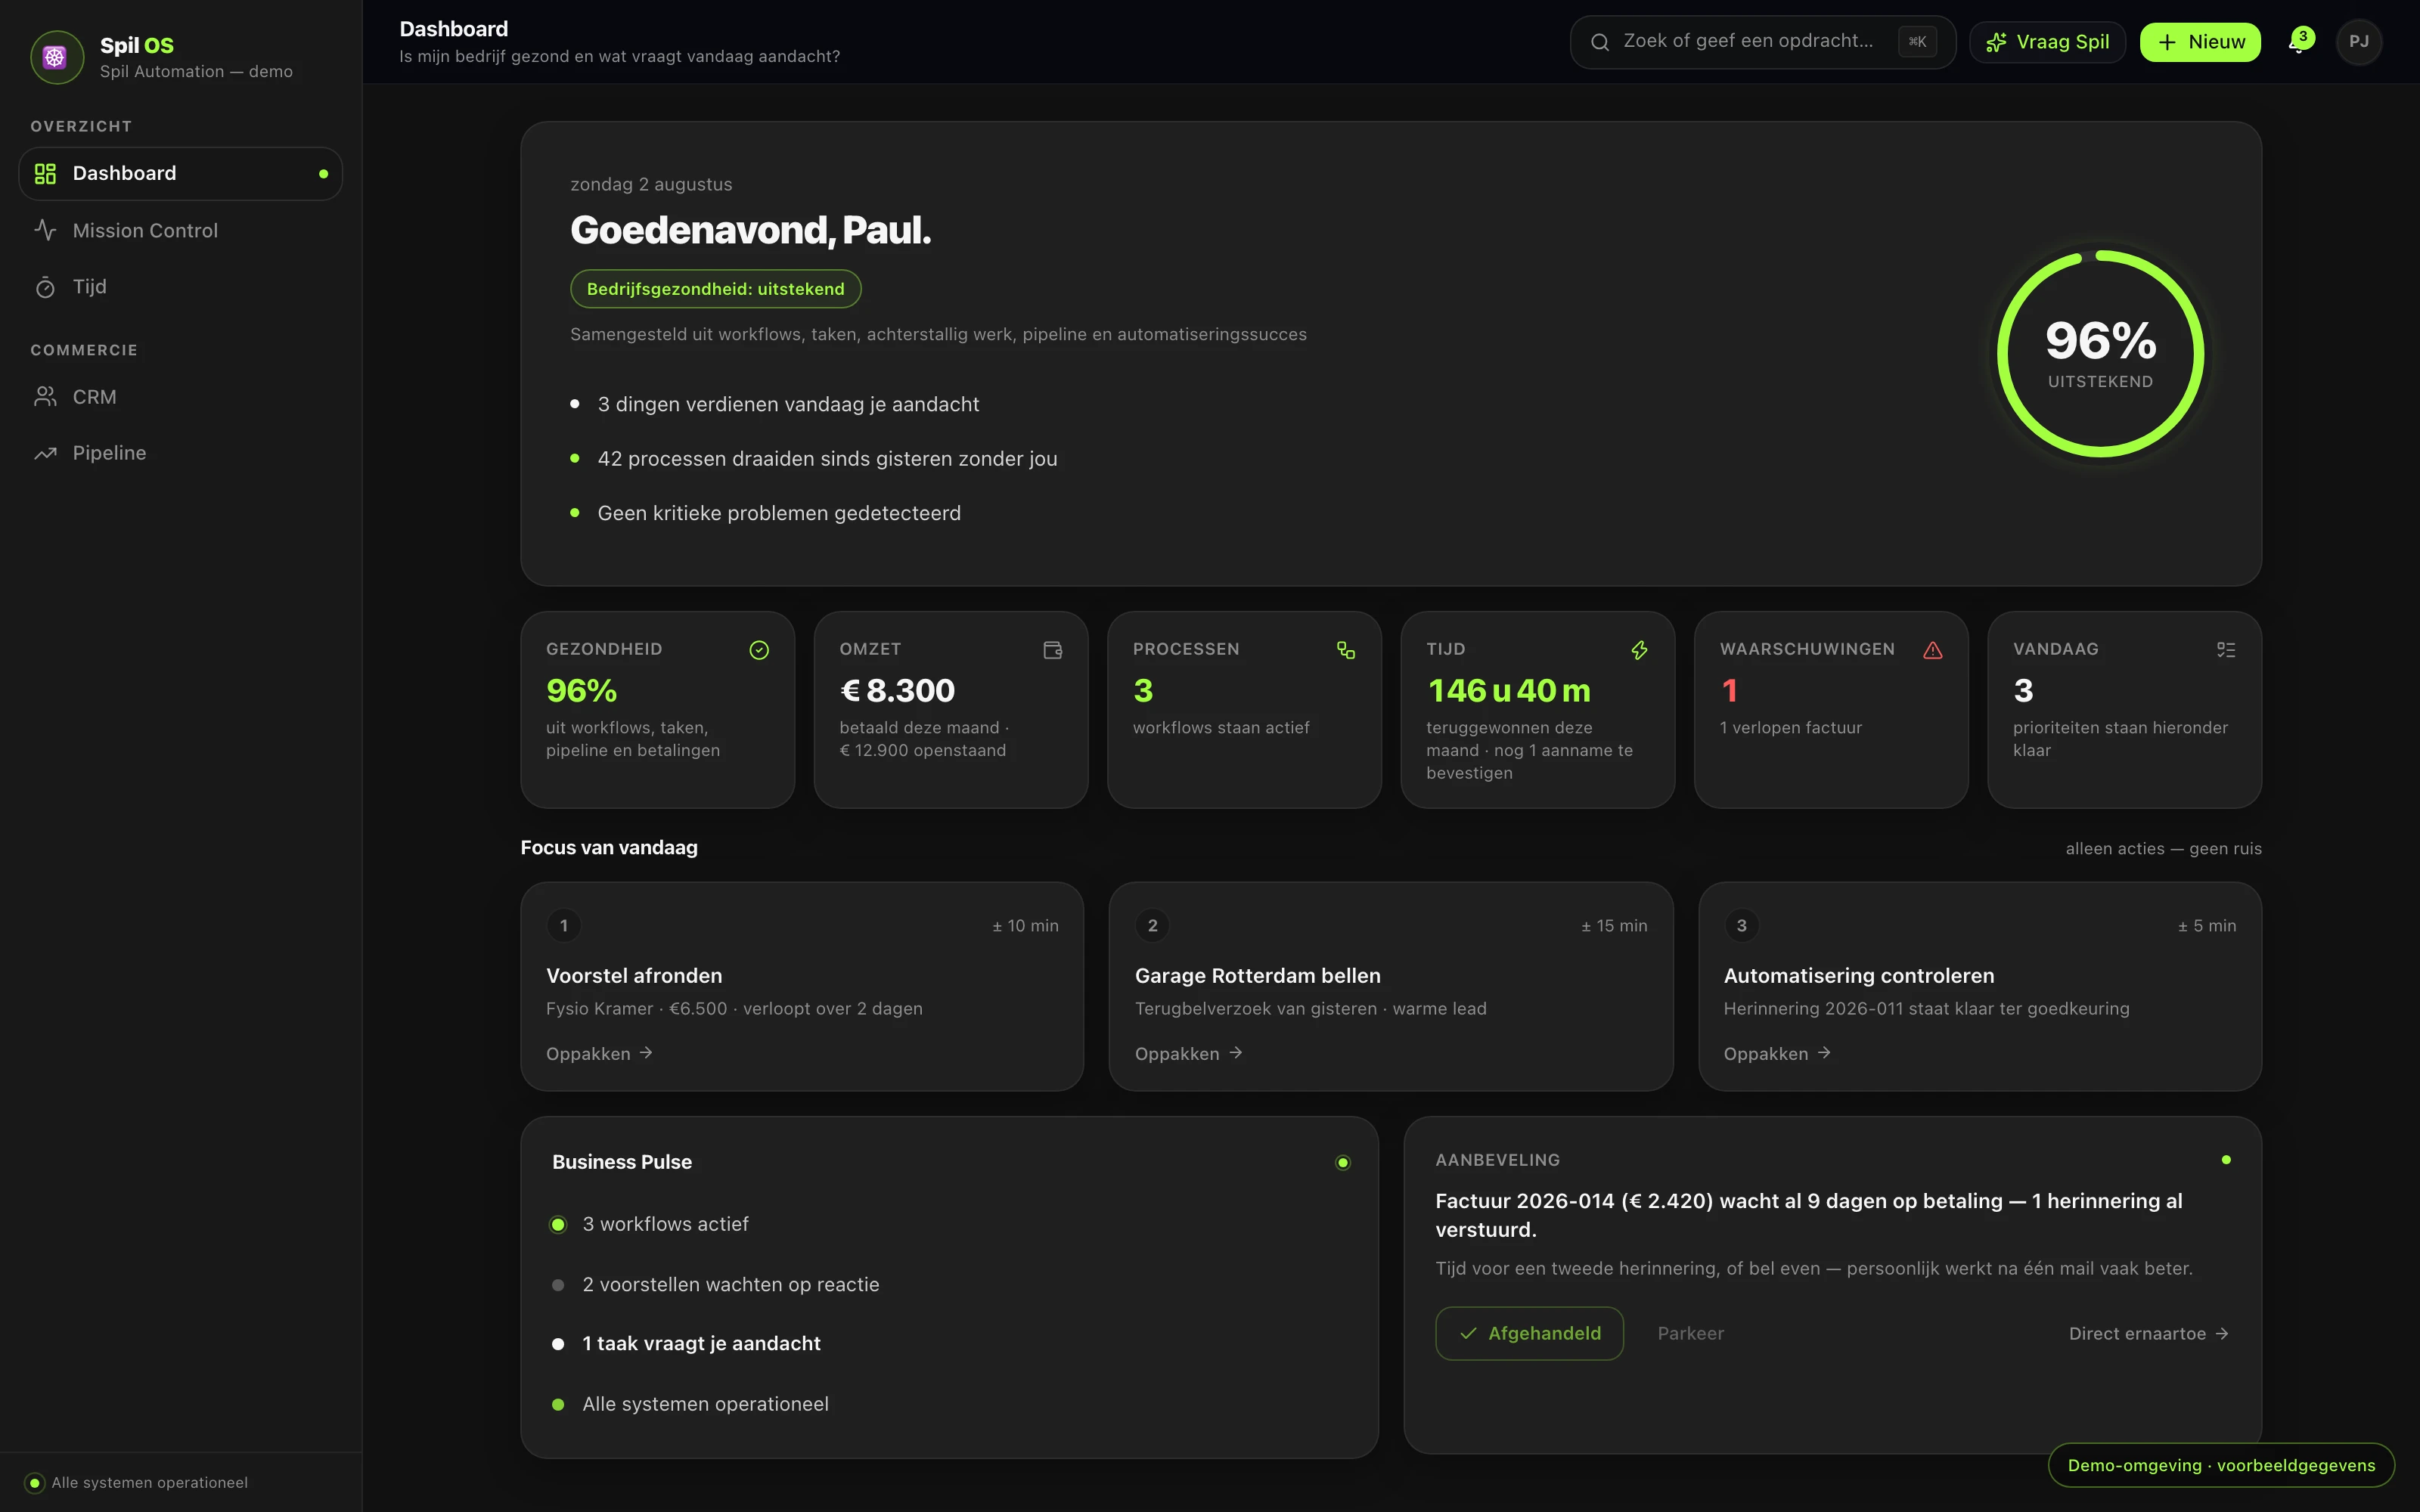Screen dimensions: 2420x1512
Task: Click the Omzet wallet icon
Action: point(1052,650)
